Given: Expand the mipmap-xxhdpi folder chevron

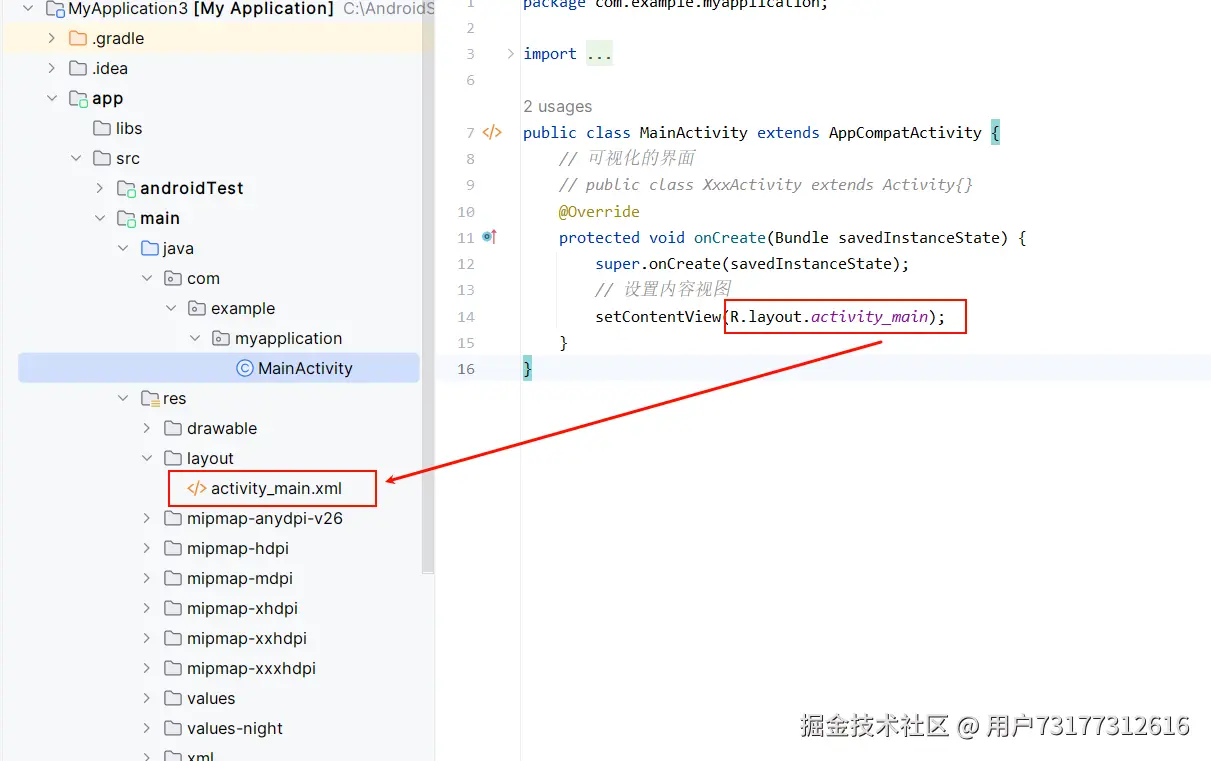Looking at the screenshot, I should (x=148, y=638).
